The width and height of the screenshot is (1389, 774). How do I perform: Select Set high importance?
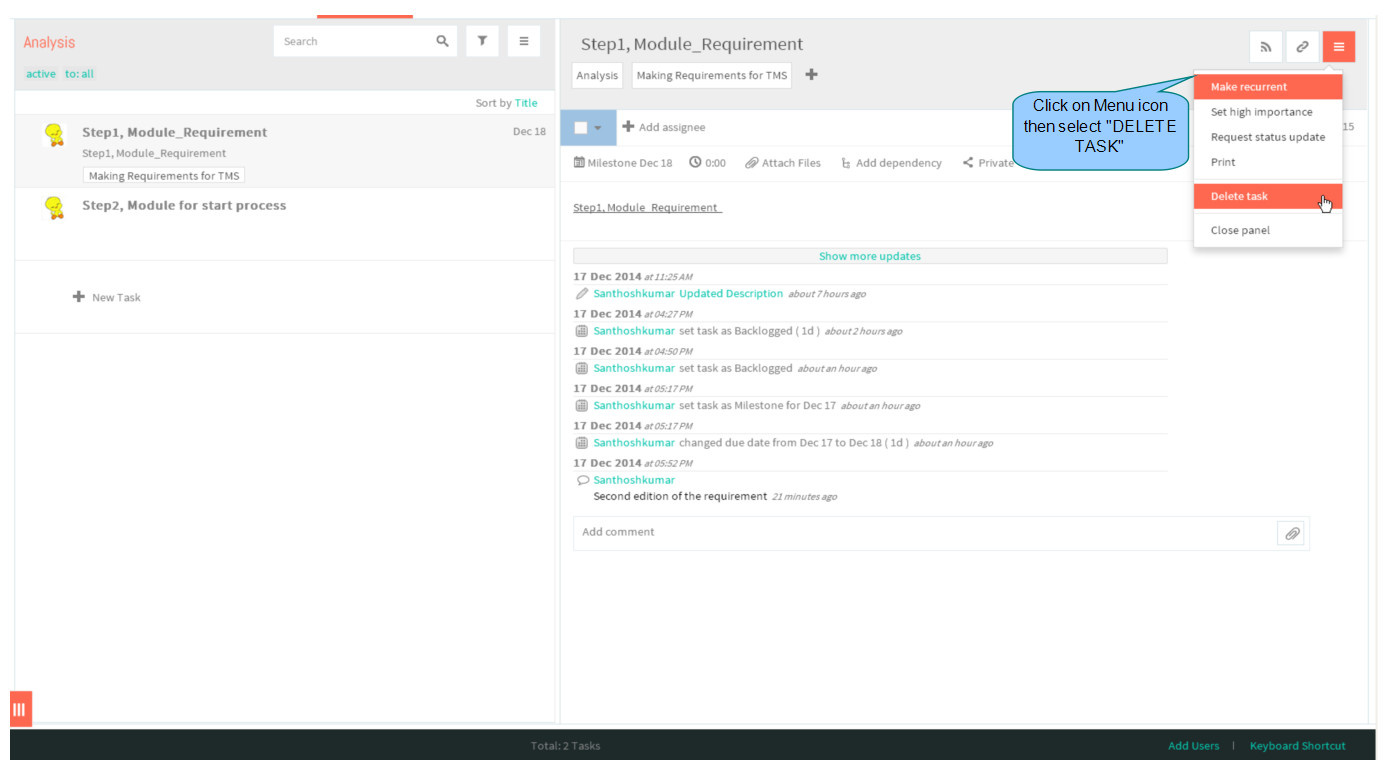point(1267,112)
